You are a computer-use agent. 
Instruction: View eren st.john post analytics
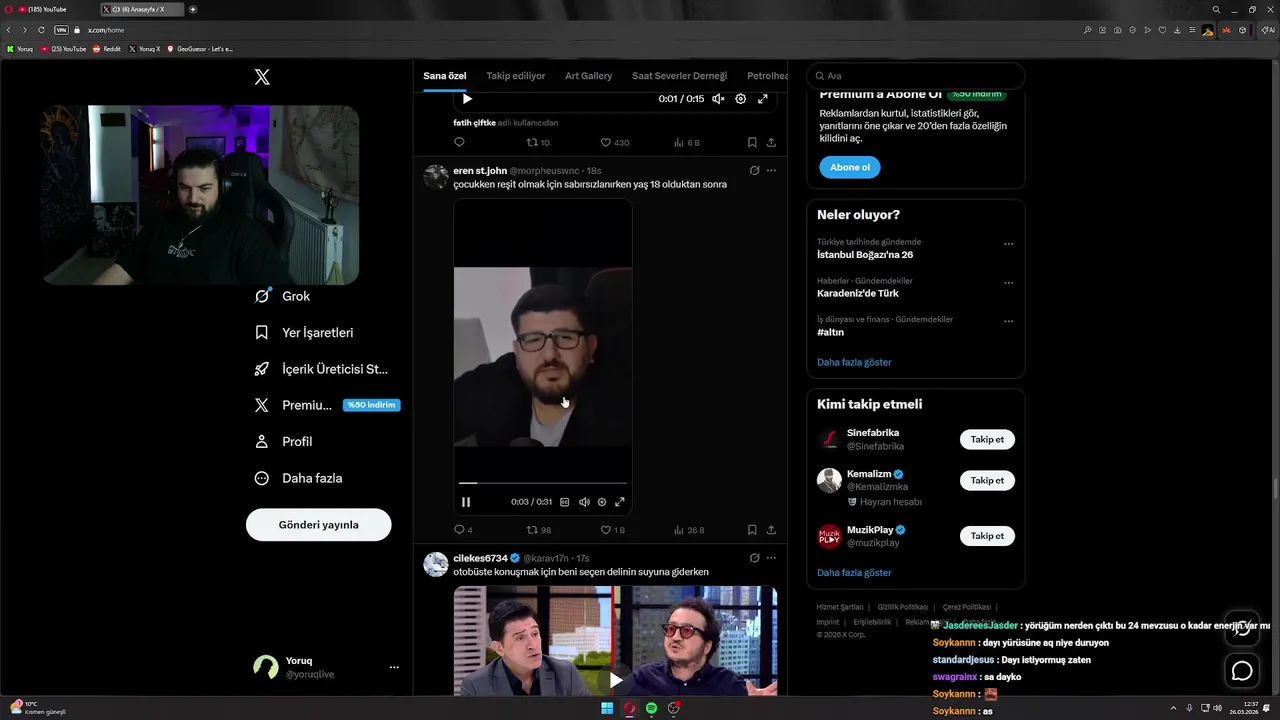point(689,530)
